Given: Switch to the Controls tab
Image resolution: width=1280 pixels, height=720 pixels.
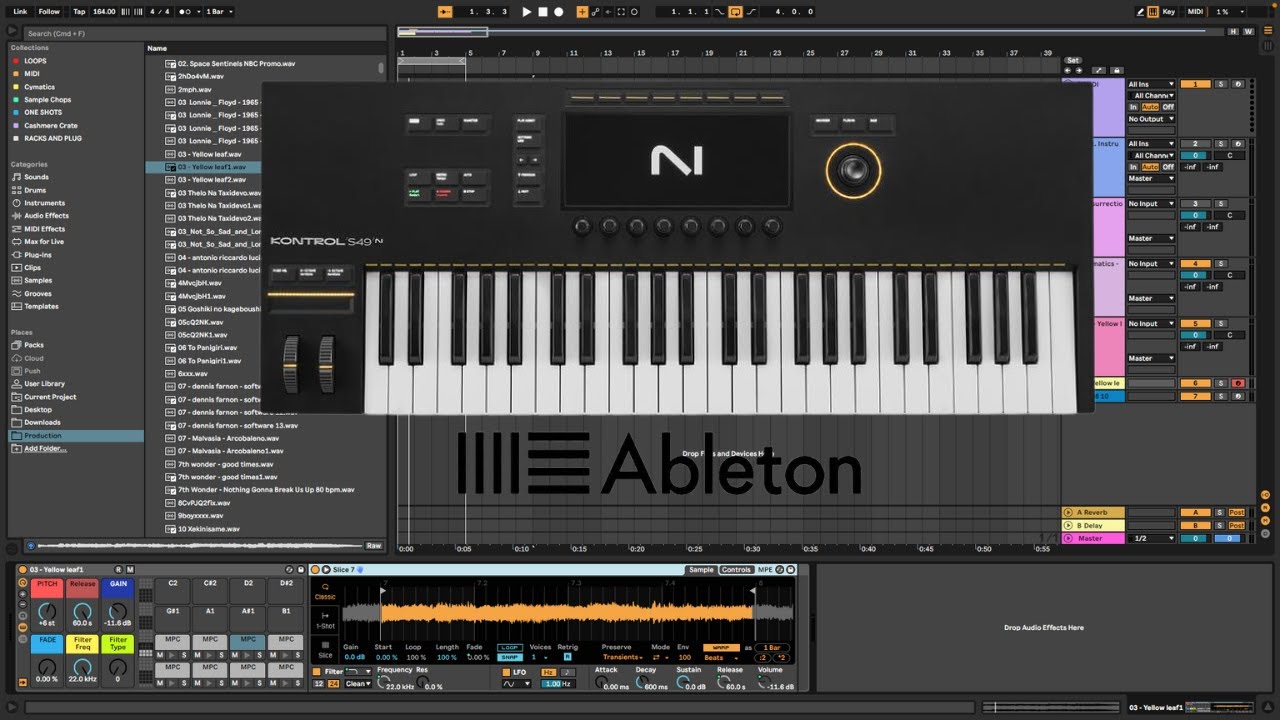Looking at the screenshot, I should pos(736,570).
